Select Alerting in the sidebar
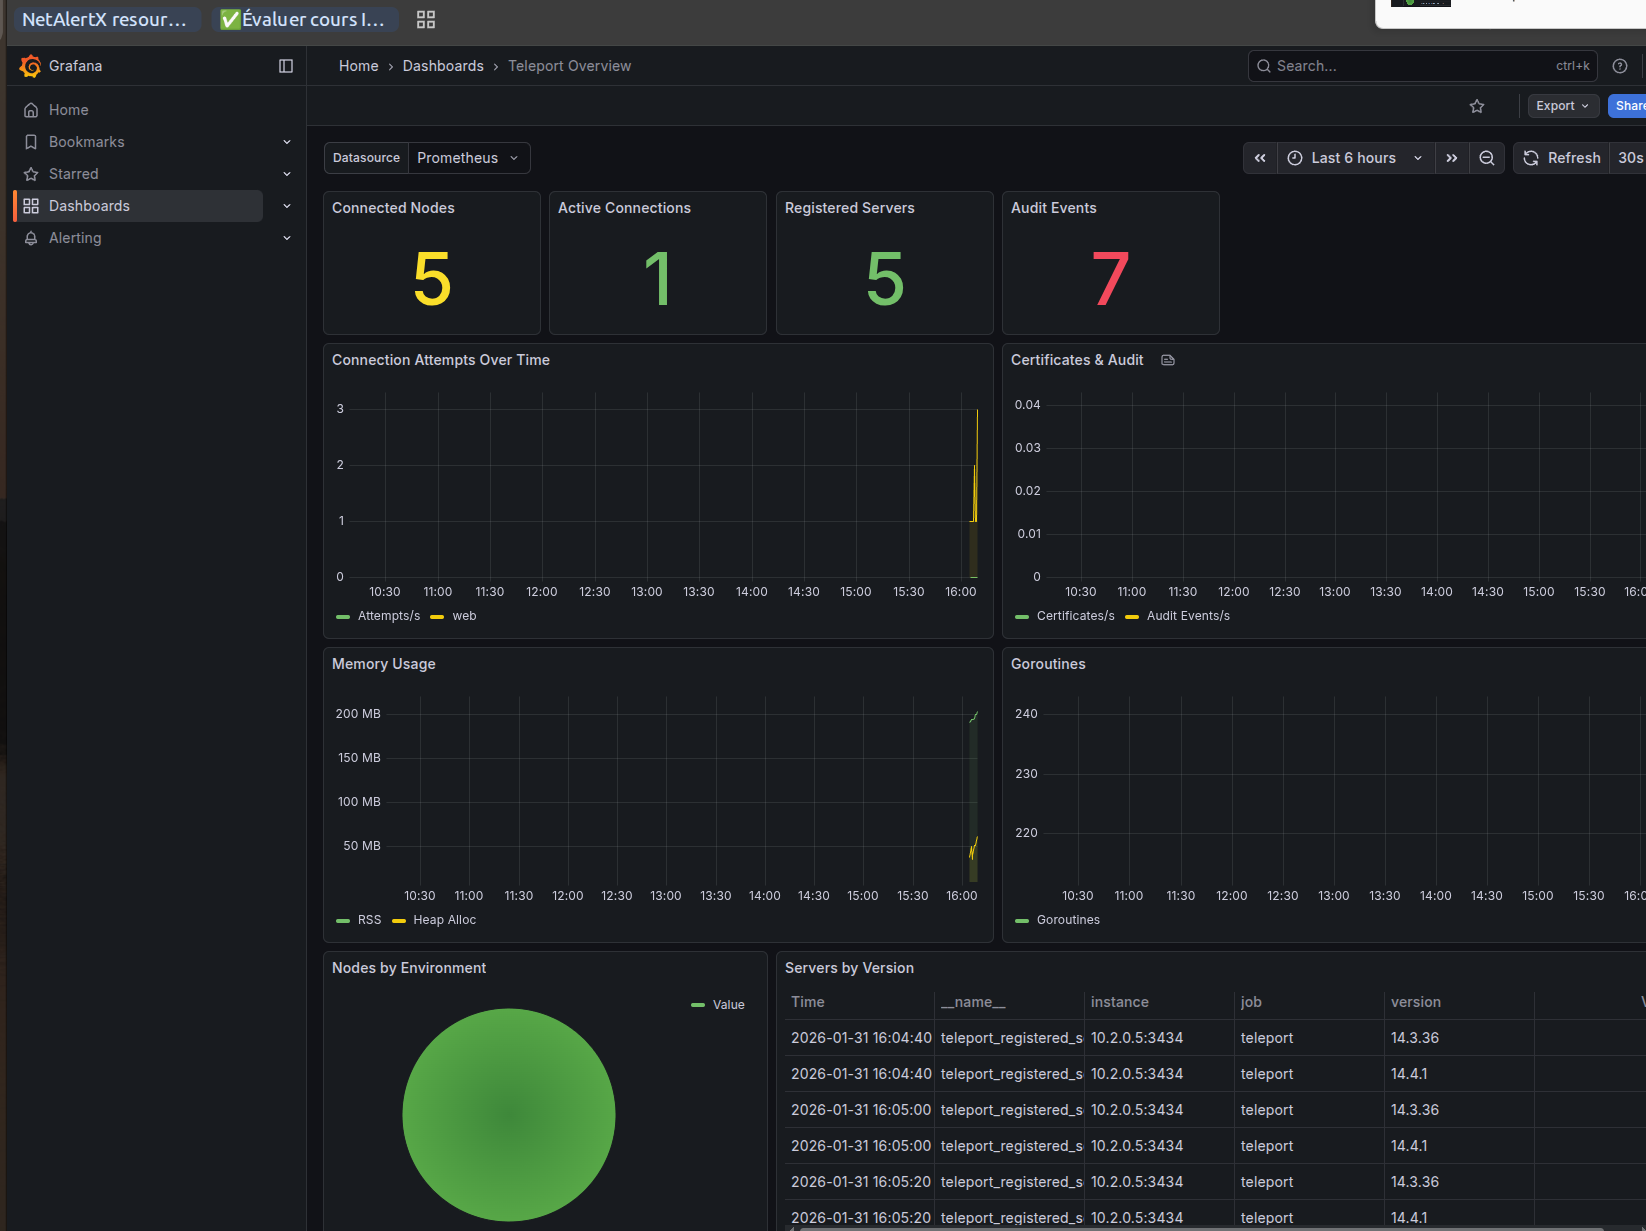The image size is (1646, 1231). (x=75, y=238)
